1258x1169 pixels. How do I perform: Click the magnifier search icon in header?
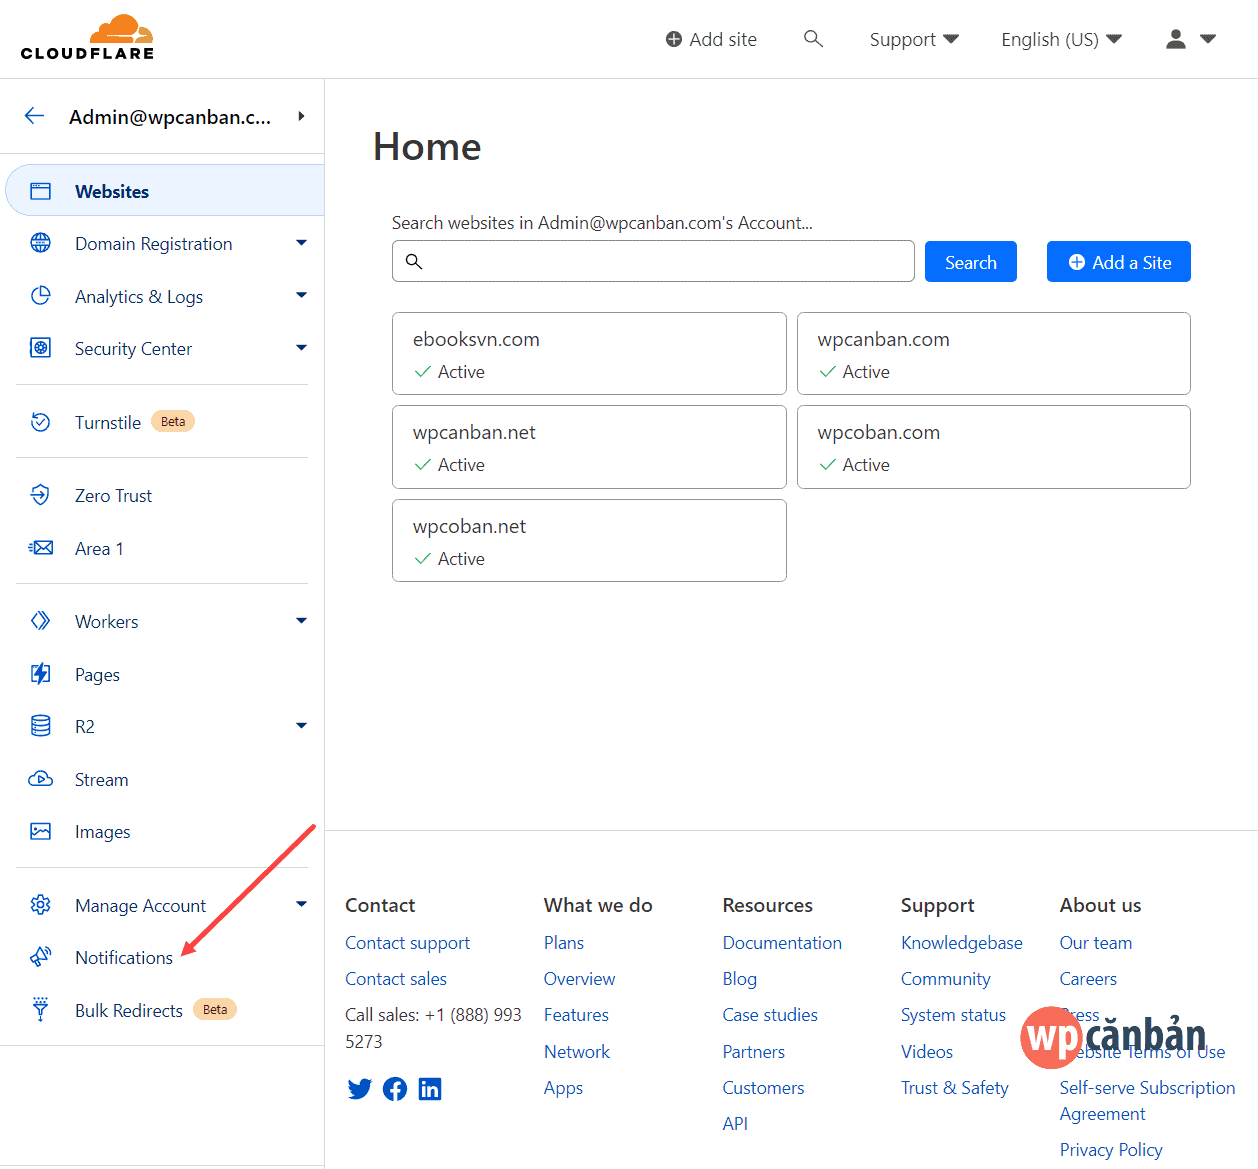pyautogui.click(x=813, y=39)
